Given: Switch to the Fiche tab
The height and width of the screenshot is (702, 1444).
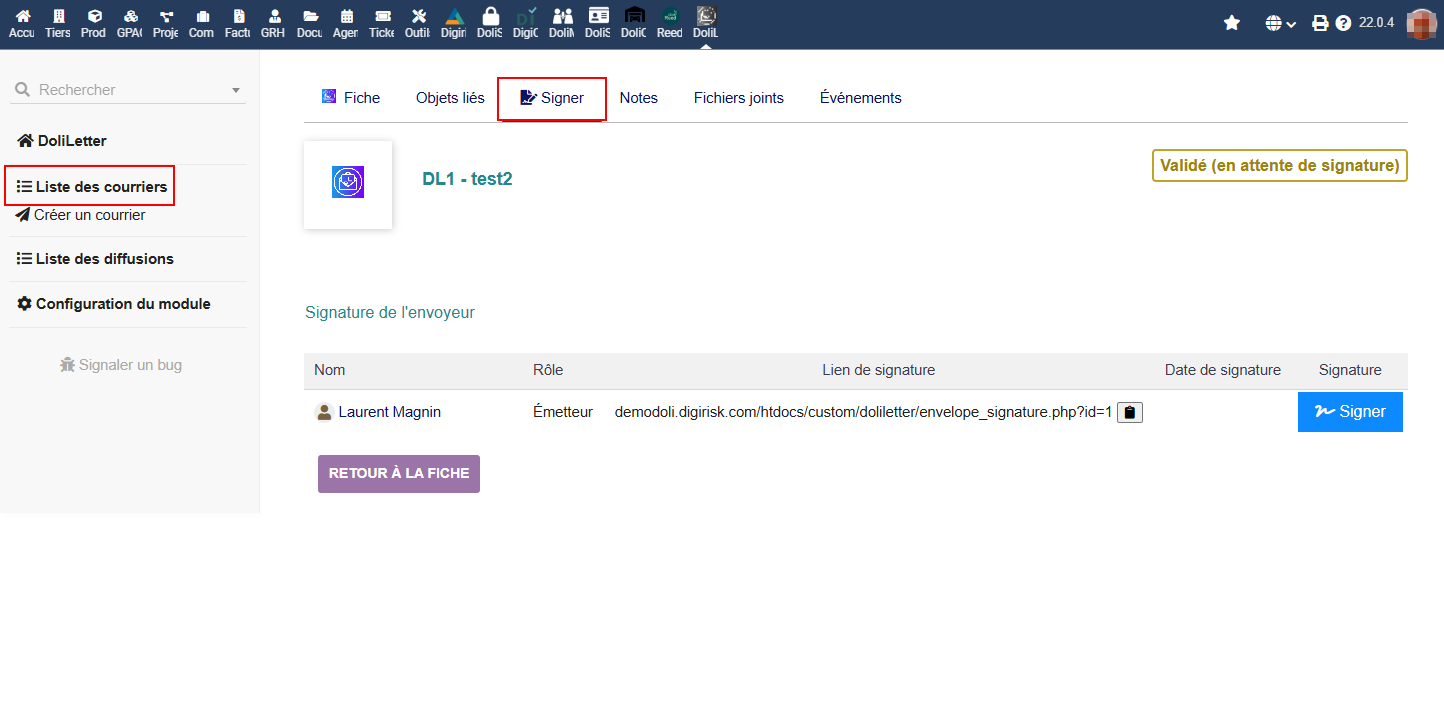Looking at the screenshot, I should point(350,98).
